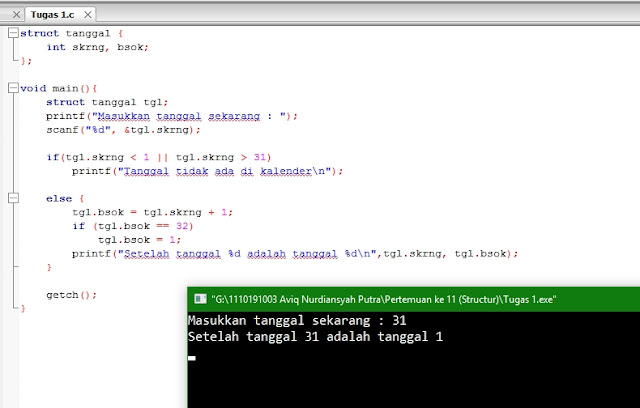Click the line 'int skrng, bsok;'
Screen dimensions: 640x408
point(97,47)
